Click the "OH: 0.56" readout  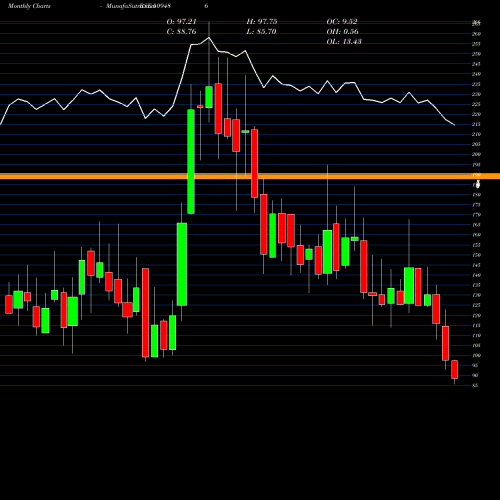click(342, 31)
